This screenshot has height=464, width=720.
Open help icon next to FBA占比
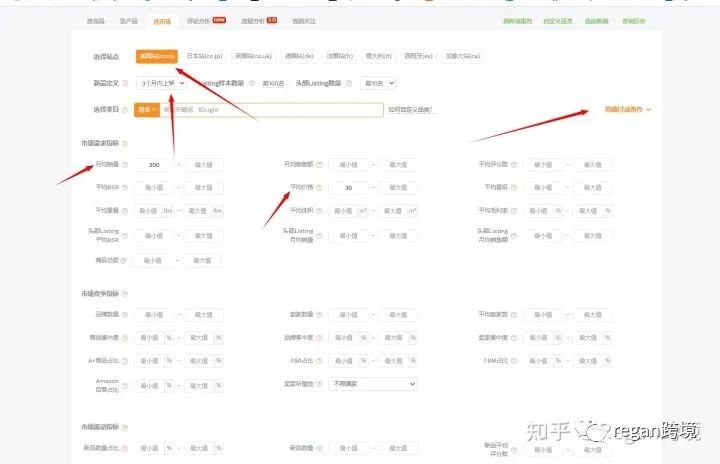[320, 361]
